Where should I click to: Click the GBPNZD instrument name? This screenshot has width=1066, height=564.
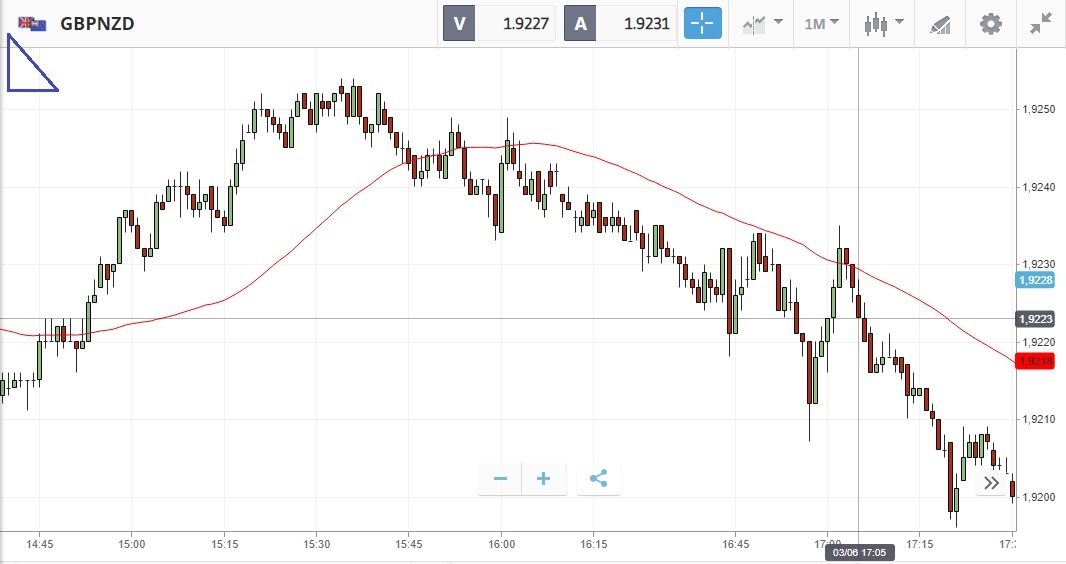pyautogui.click(x=97, y=23)
